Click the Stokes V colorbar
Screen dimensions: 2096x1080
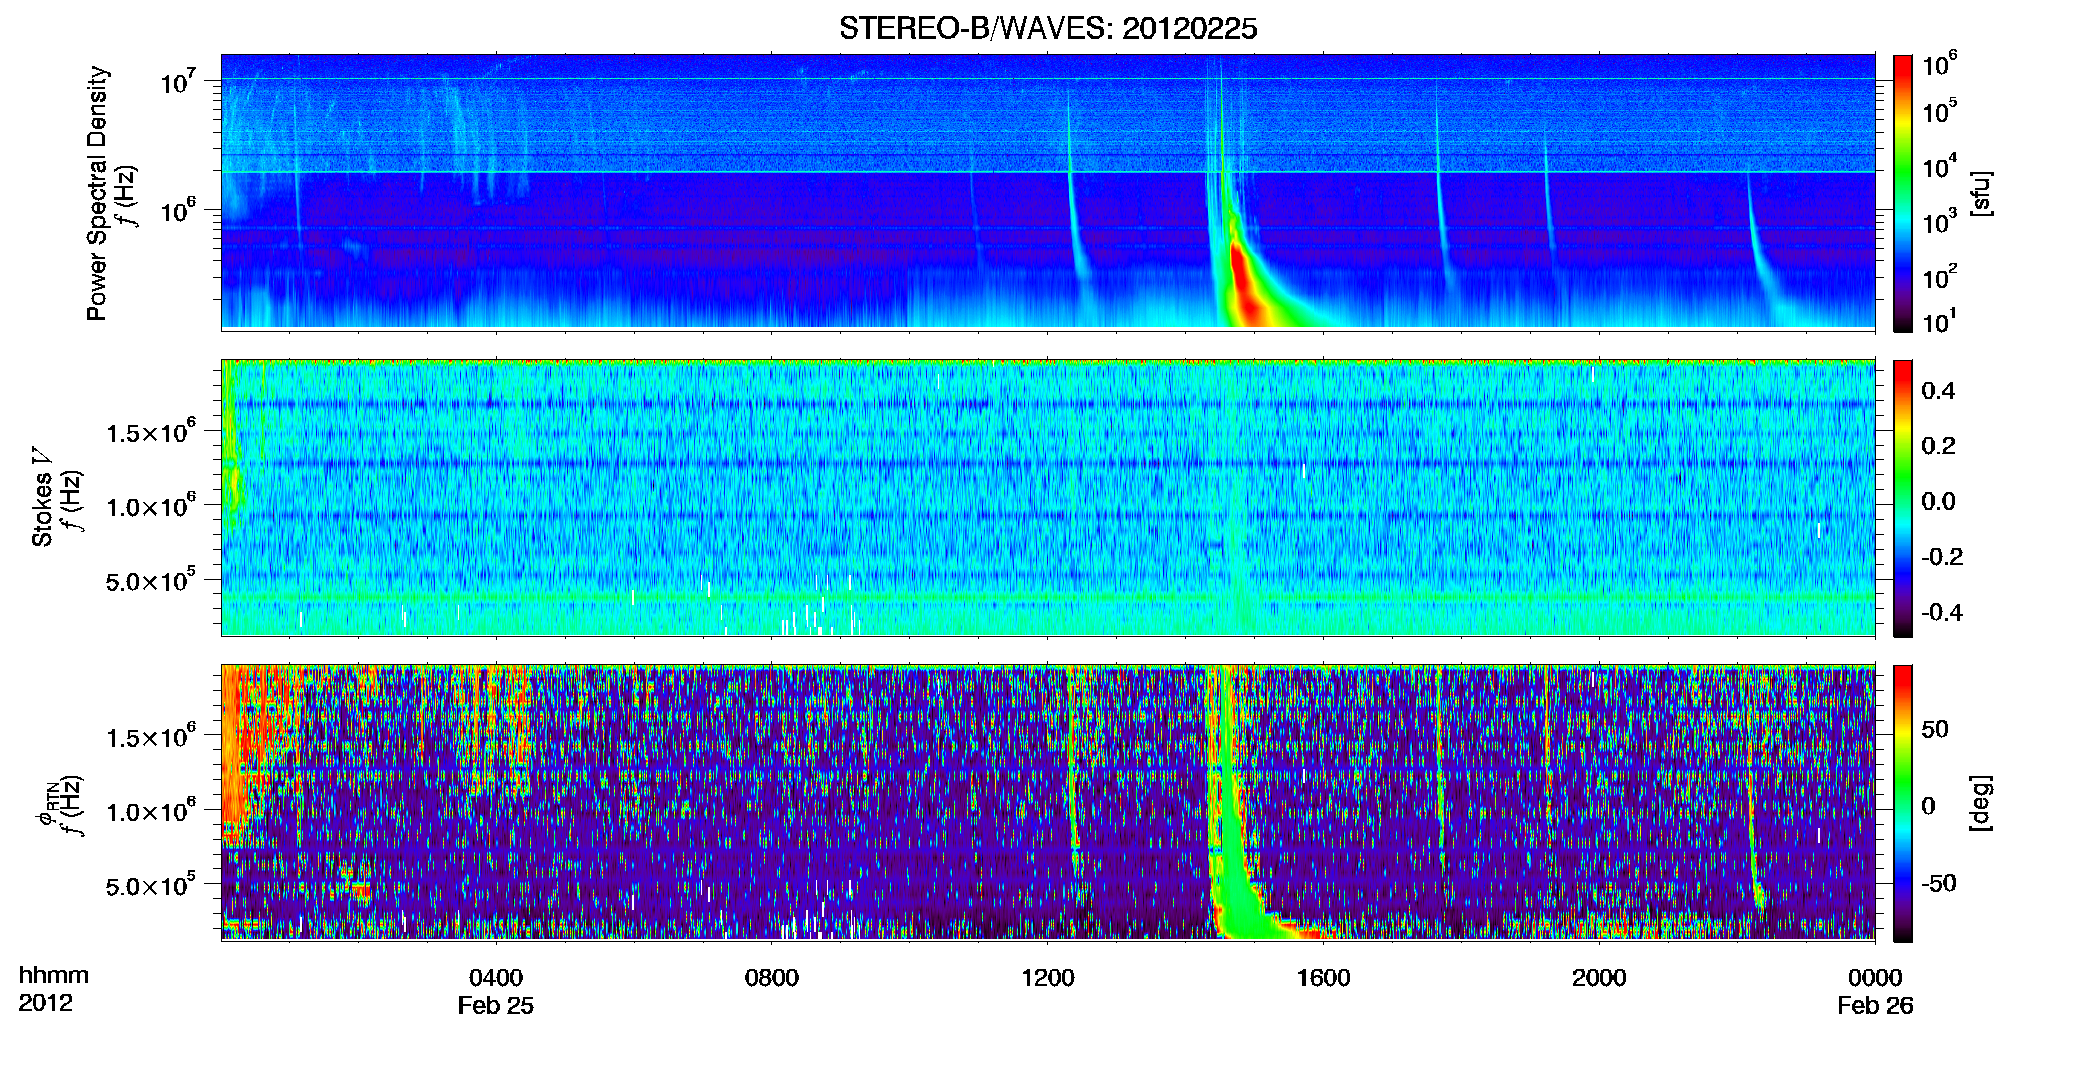[x=1902, y=498]
